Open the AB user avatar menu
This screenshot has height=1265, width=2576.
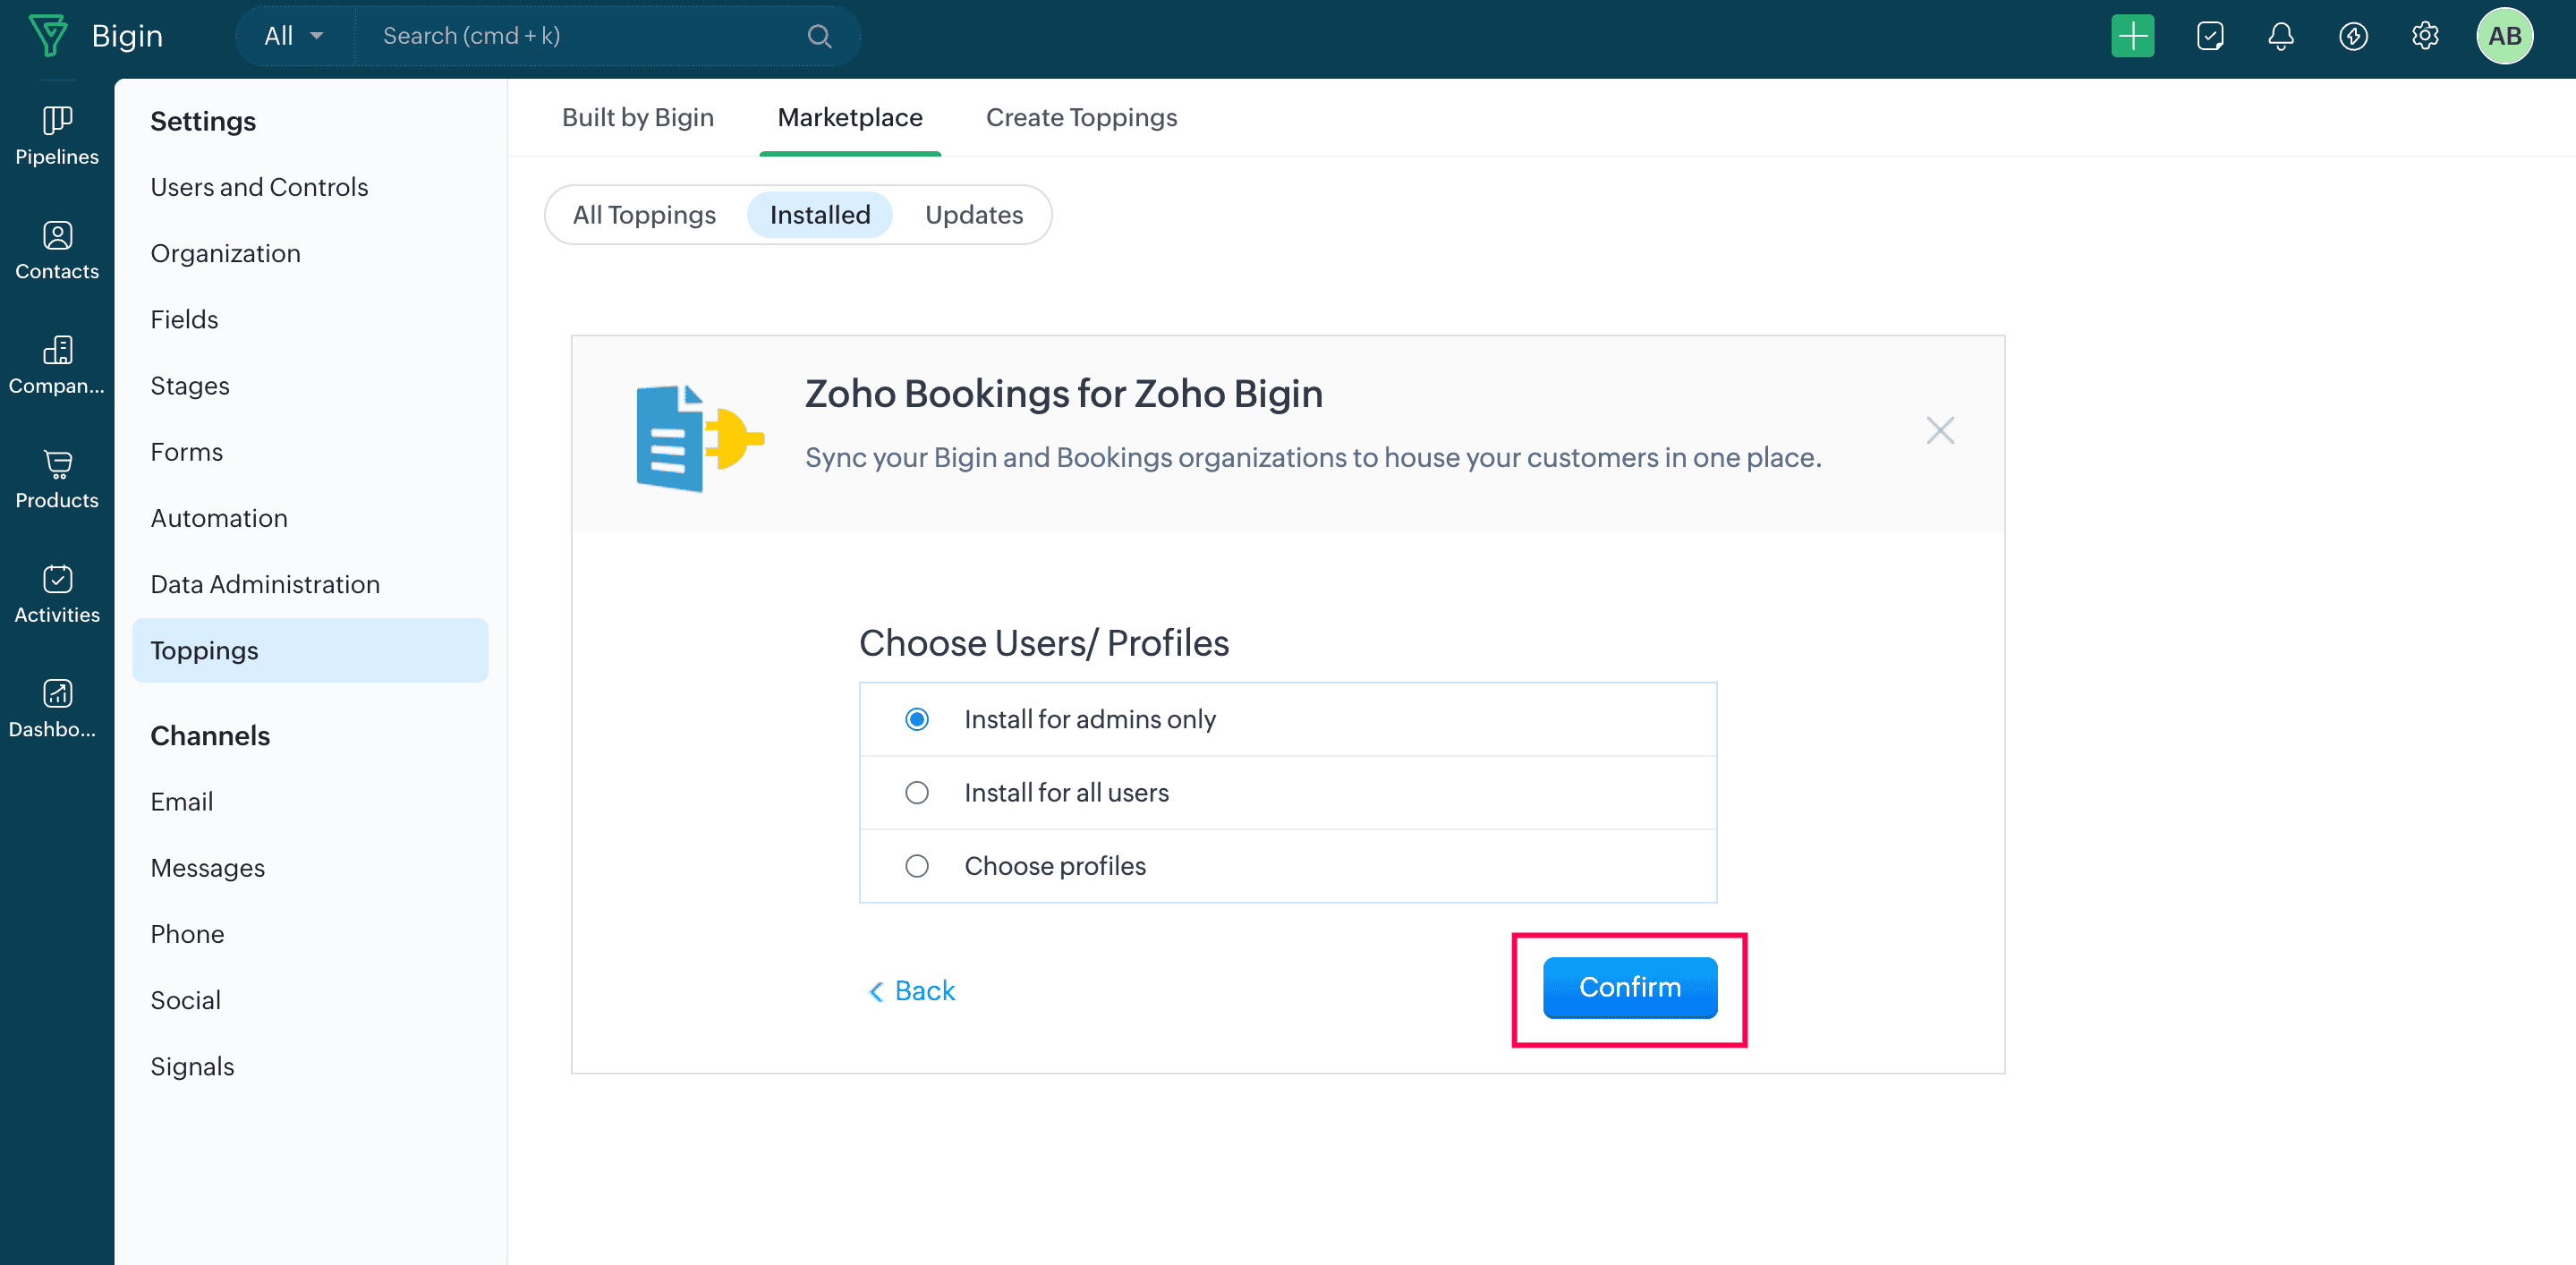2503,36
